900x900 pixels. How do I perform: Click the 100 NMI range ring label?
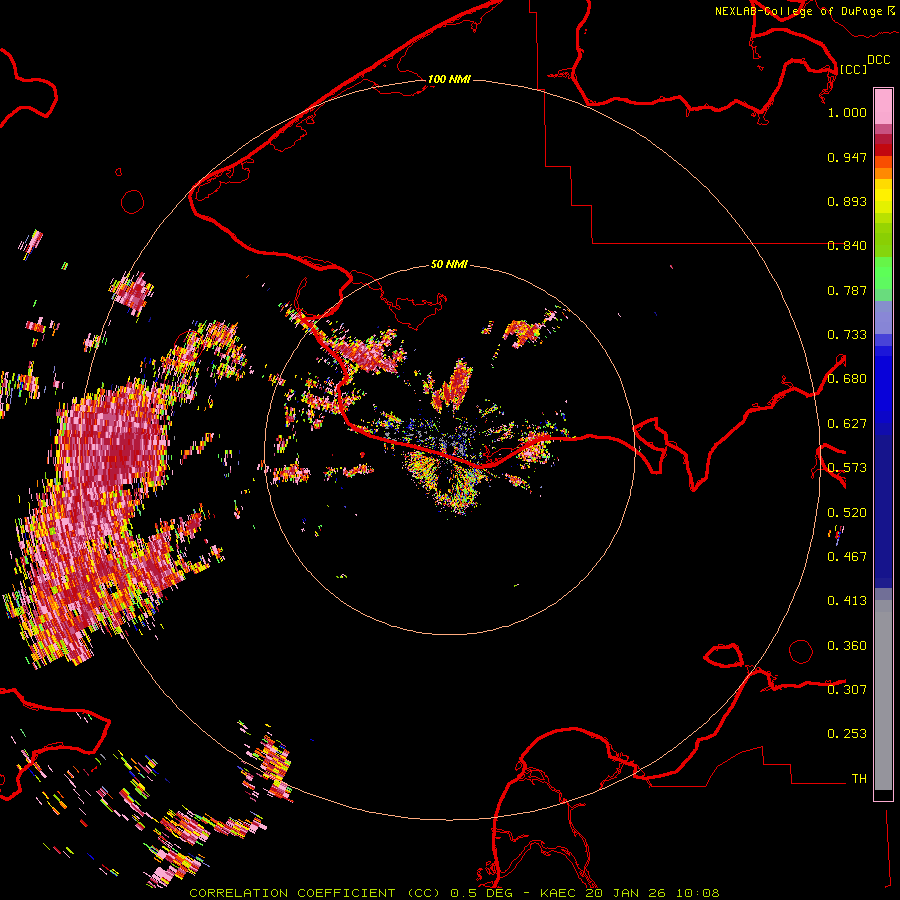coord(449,79)
